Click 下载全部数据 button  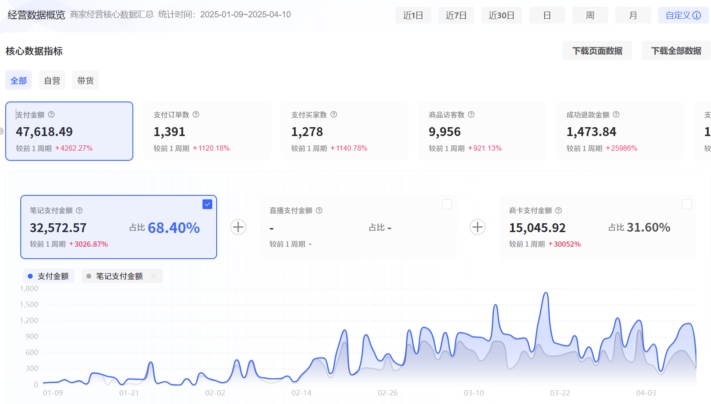tap(676, 51)
